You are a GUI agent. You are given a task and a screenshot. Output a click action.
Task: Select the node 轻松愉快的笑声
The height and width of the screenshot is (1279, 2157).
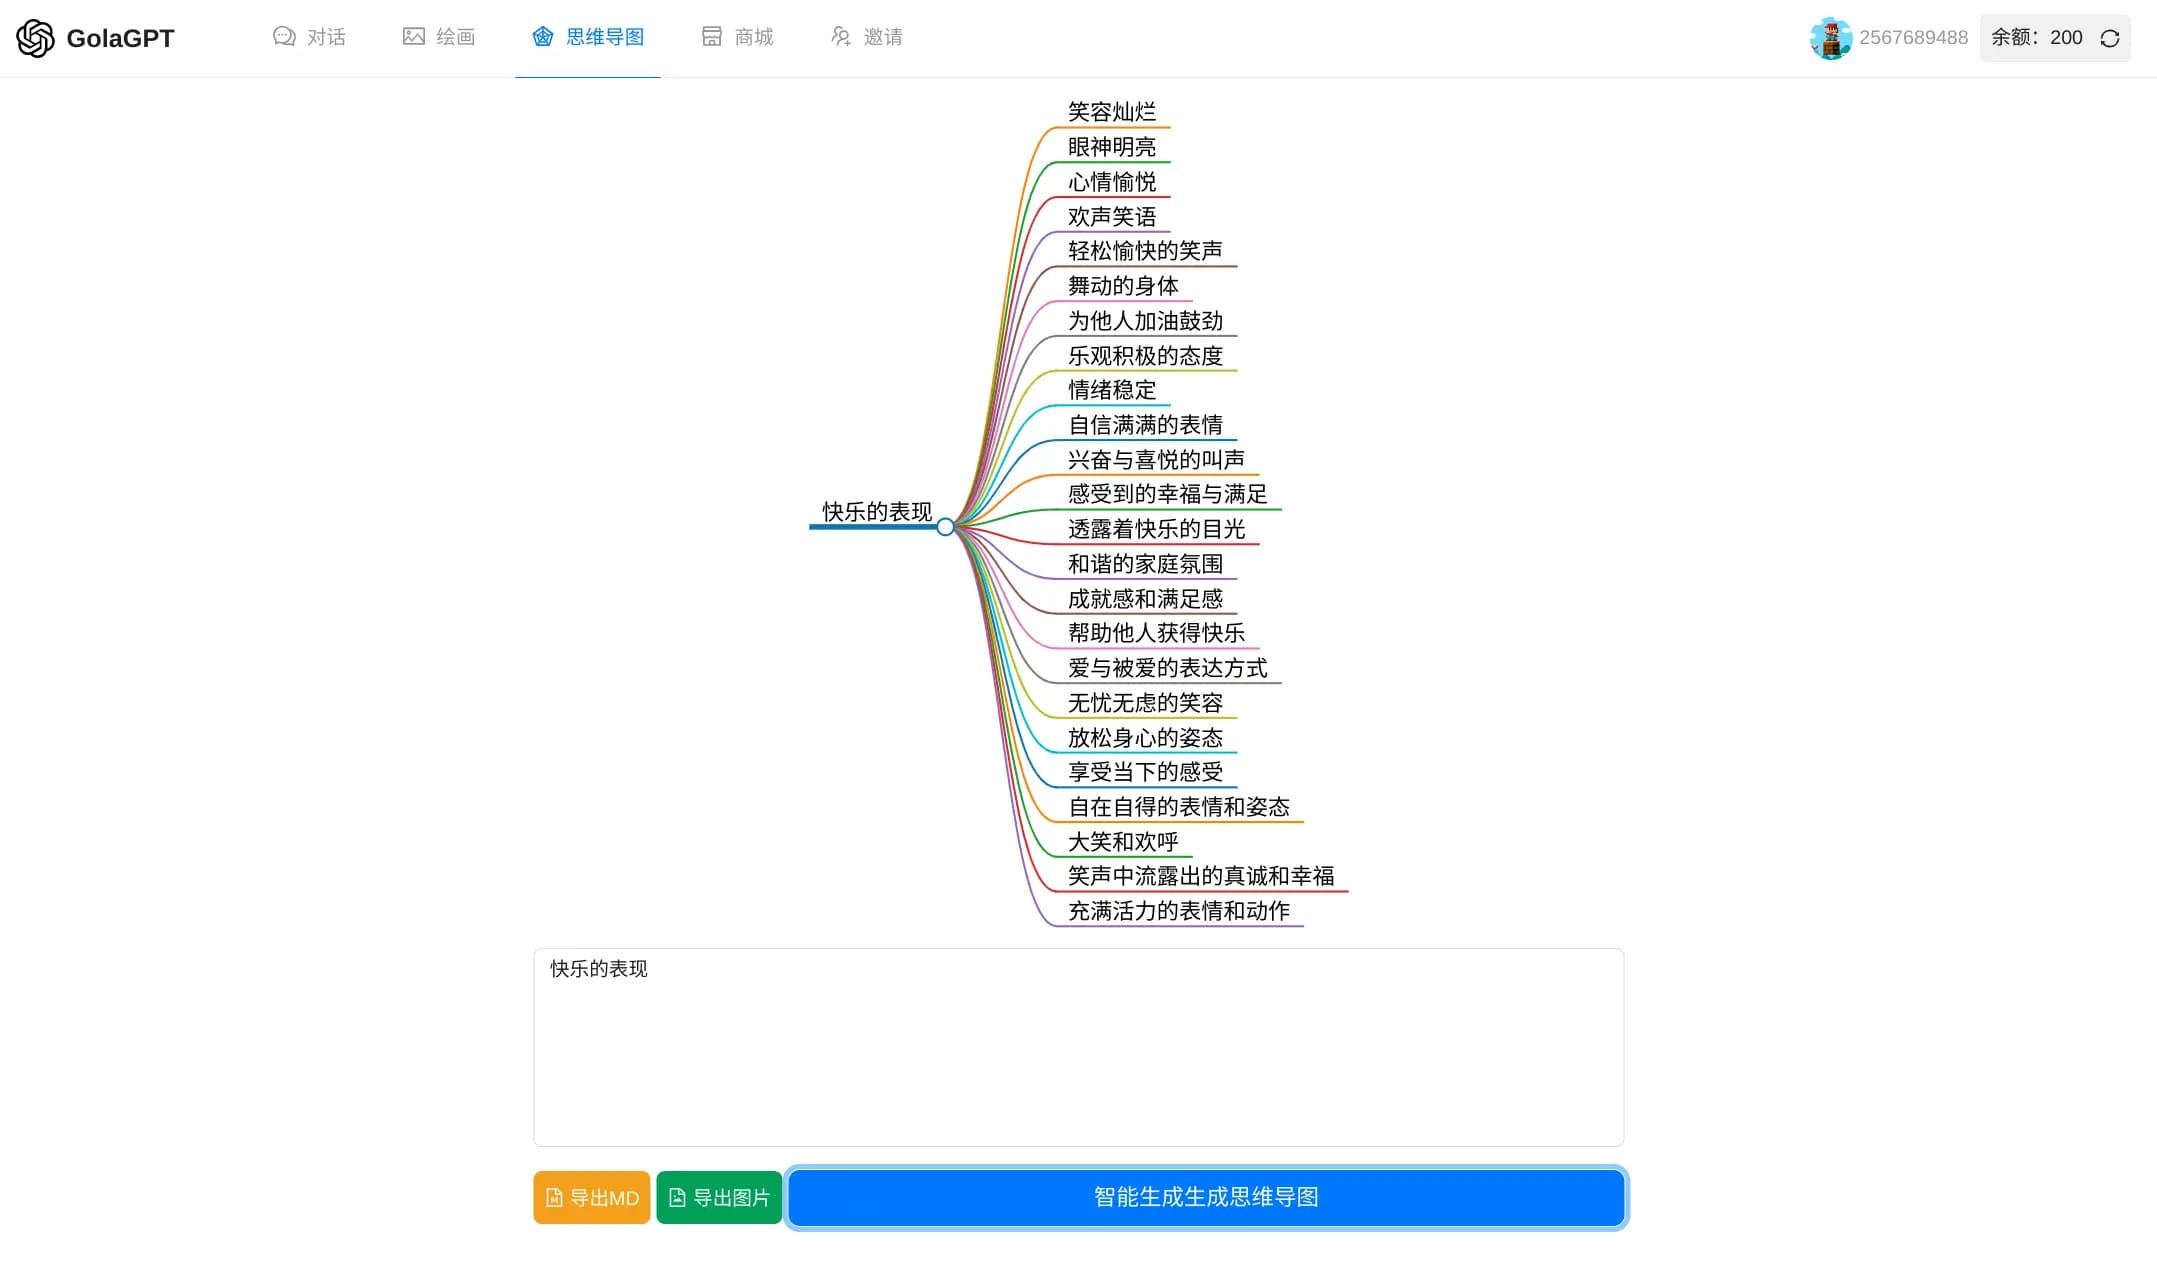click(1145, 251)
